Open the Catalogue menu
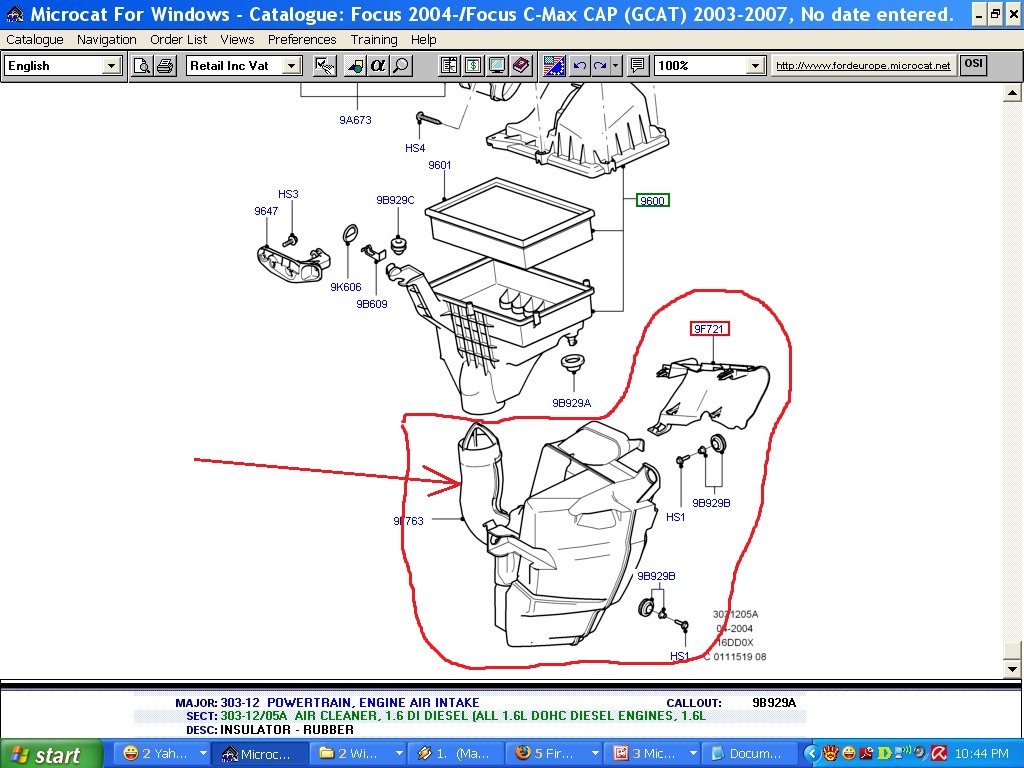1024x768 pixels. (35, 40)
